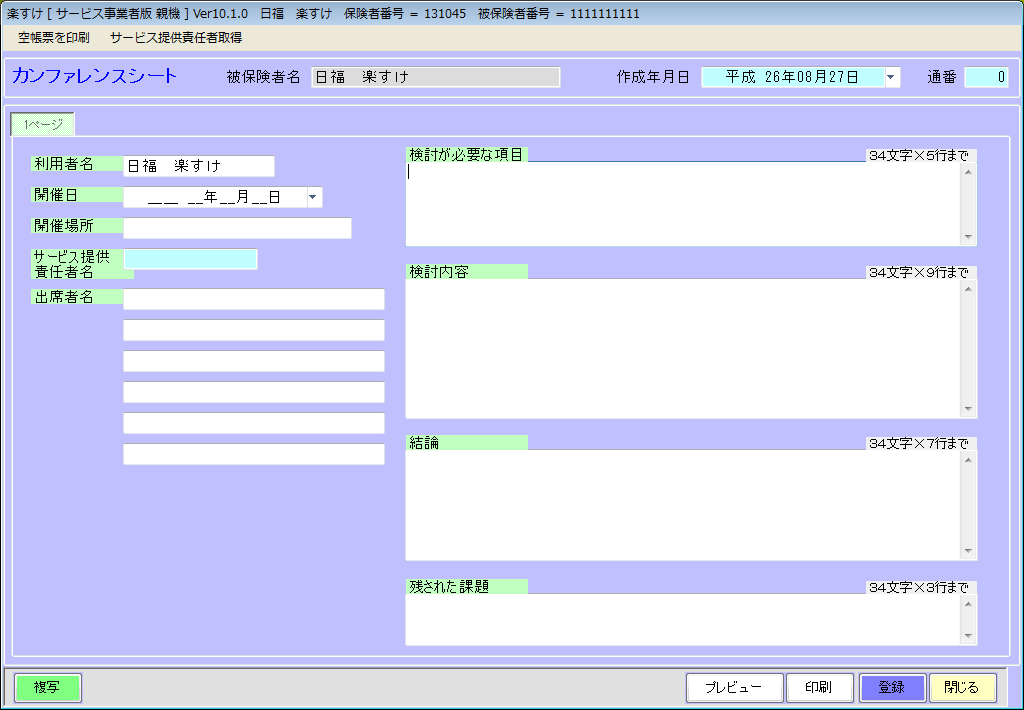The height and width of the screenshot is (710, 1024).
Task: Click the 印刷 print button
Action: click(819, 688)
